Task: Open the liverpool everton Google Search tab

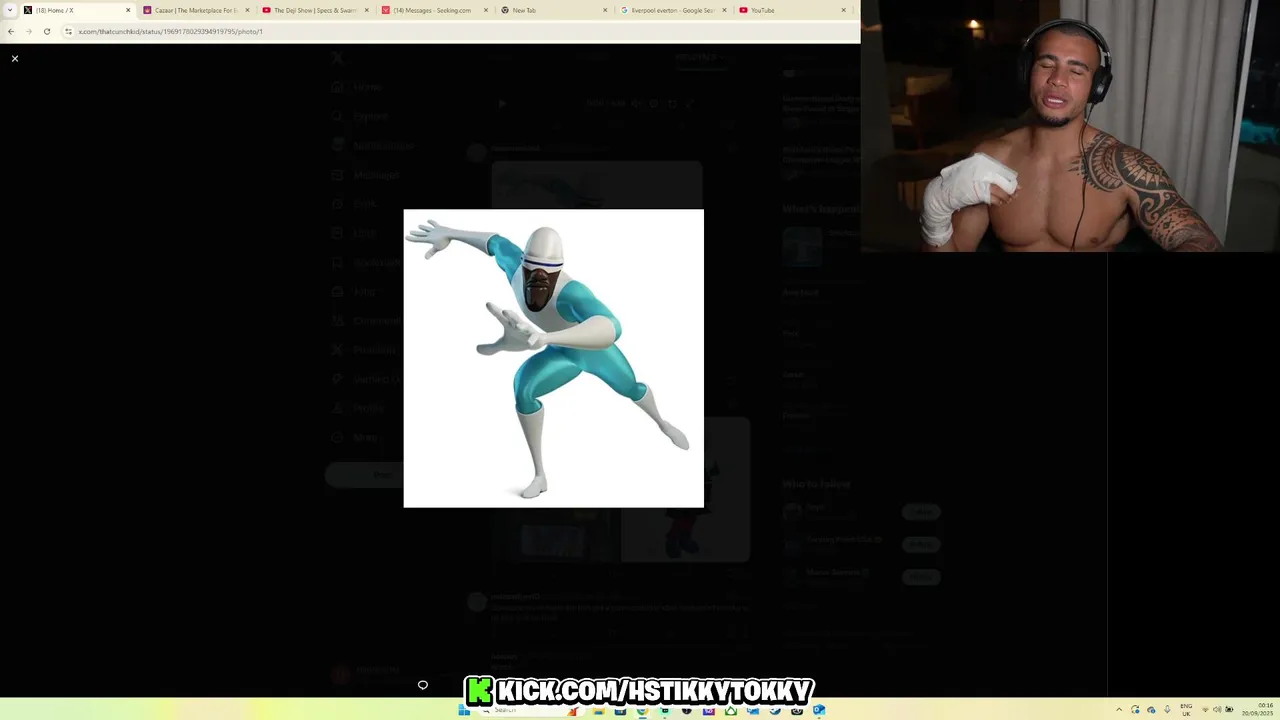Action: coord(672,10)
